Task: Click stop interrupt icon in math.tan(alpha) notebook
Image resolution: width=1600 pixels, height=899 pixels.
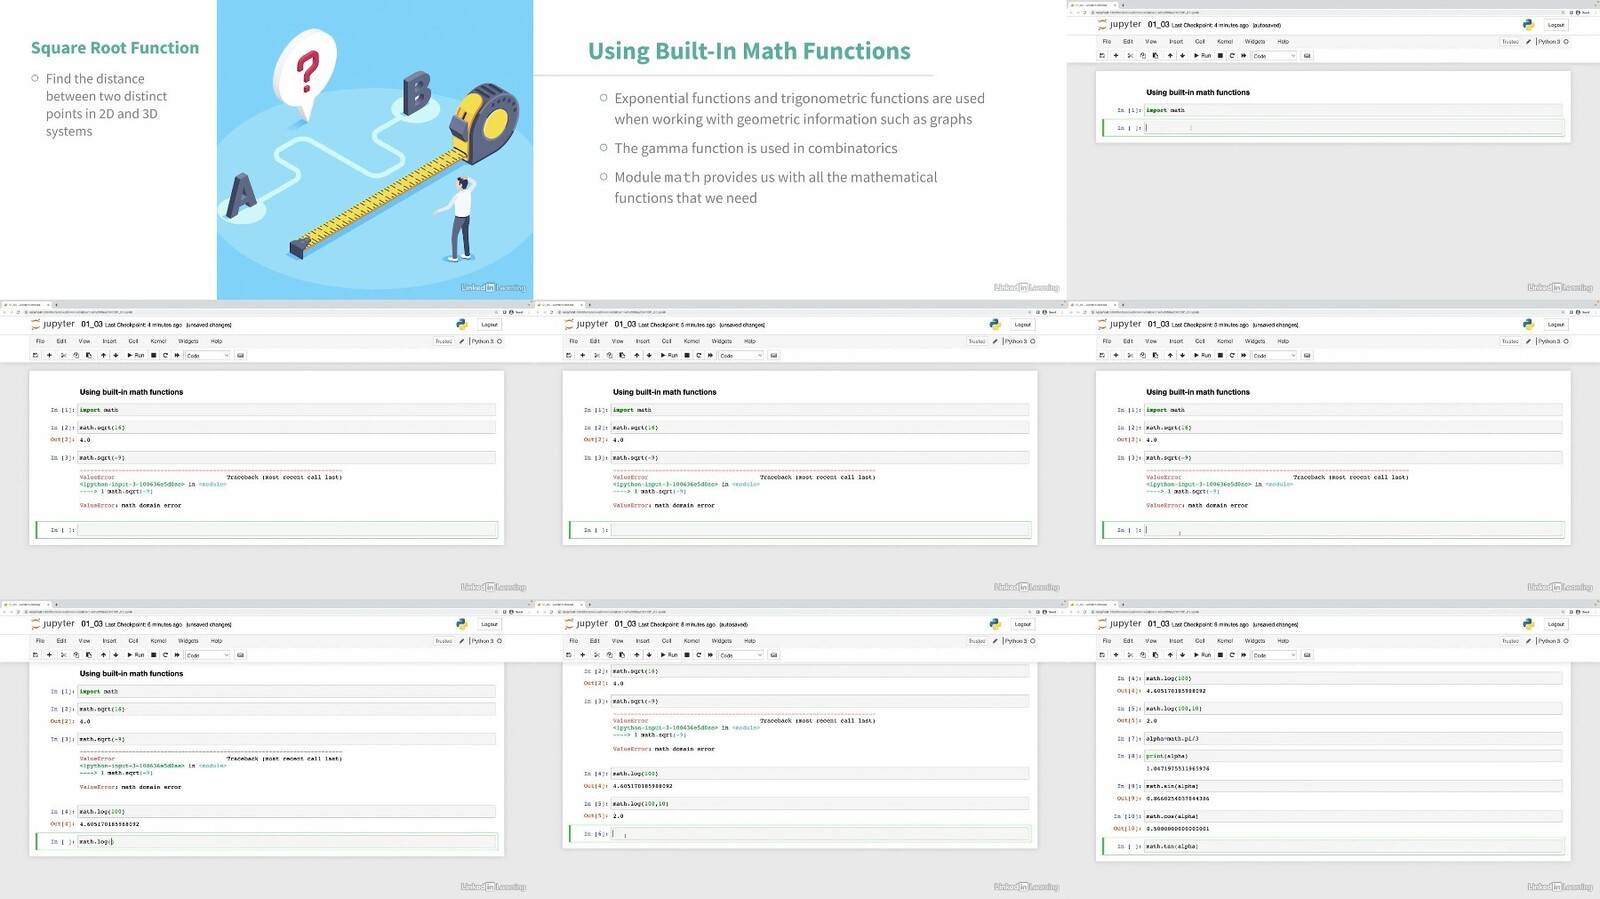Action: click(1220, 655)
